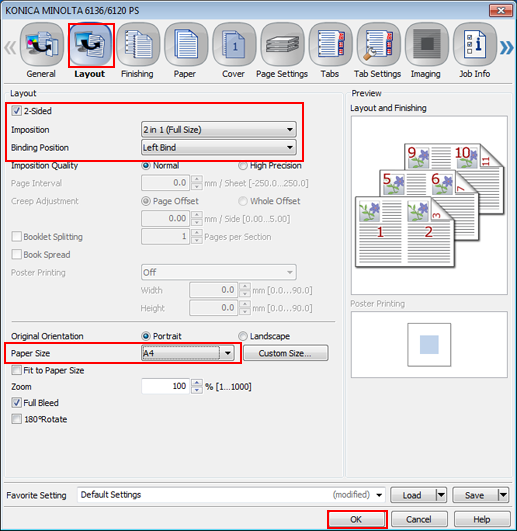Enable the Book Spread checkbox
This screenshot has width=517, height=531.
[16, 254]
